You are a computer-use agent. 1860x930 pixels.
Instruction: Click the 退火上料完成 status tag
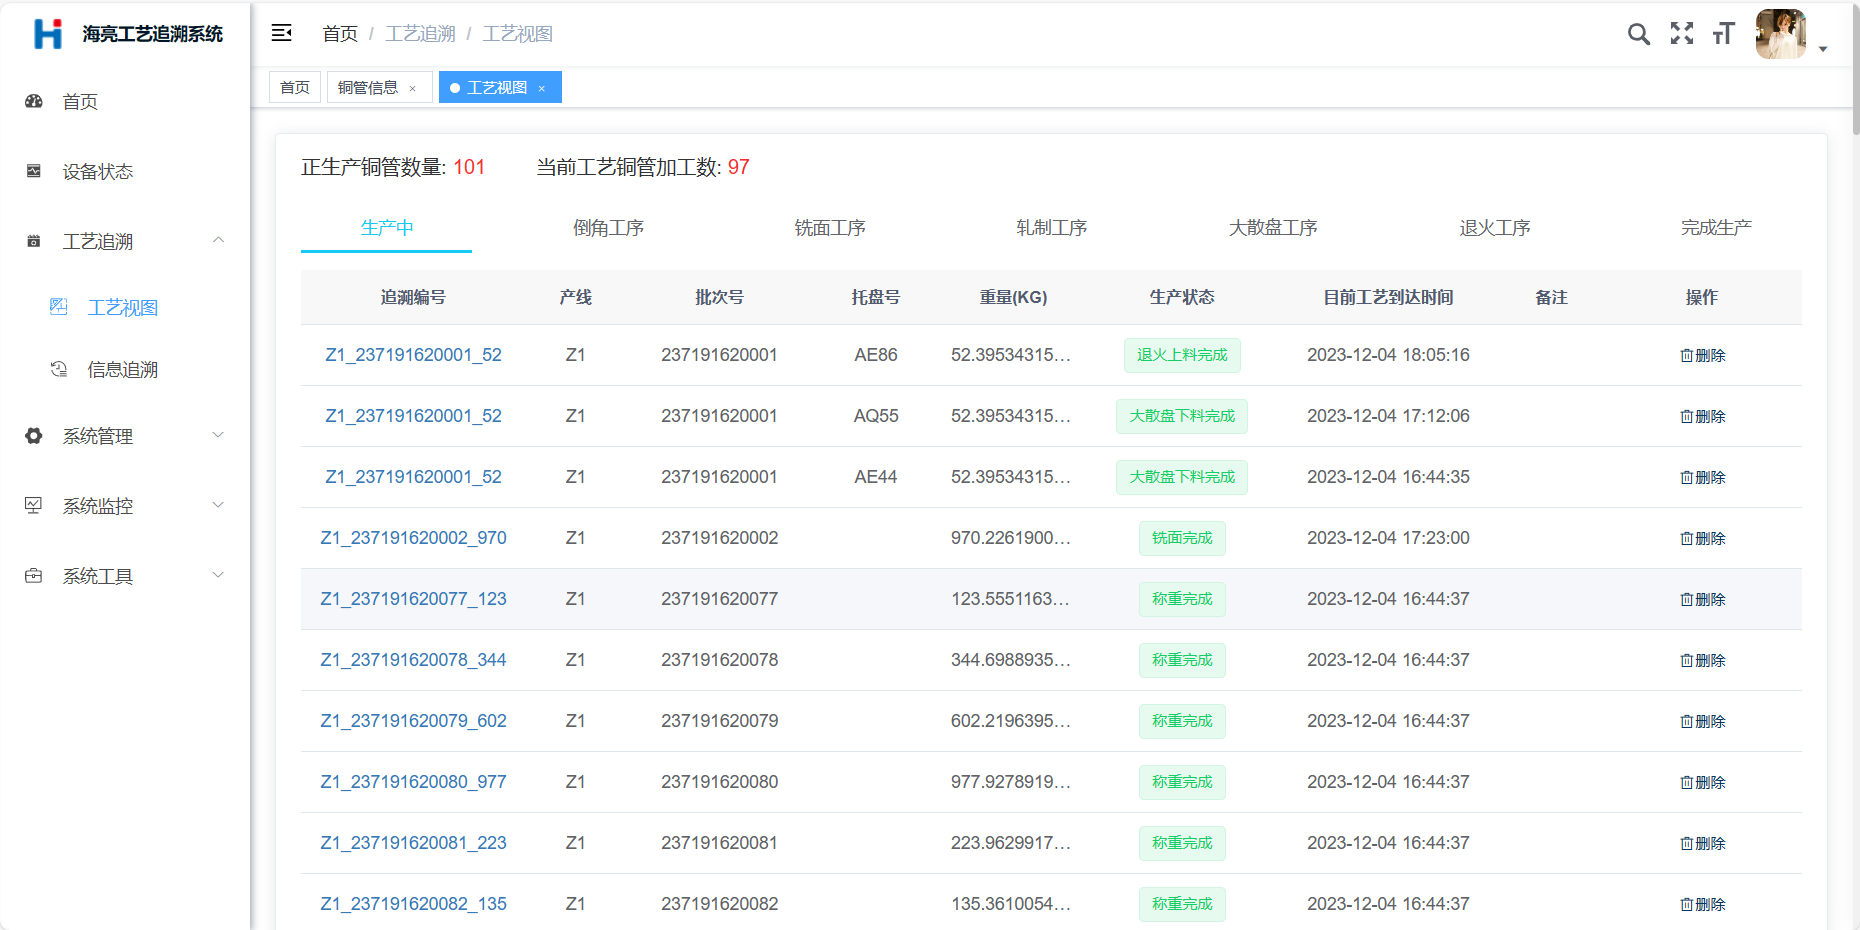click(1182, 355)
